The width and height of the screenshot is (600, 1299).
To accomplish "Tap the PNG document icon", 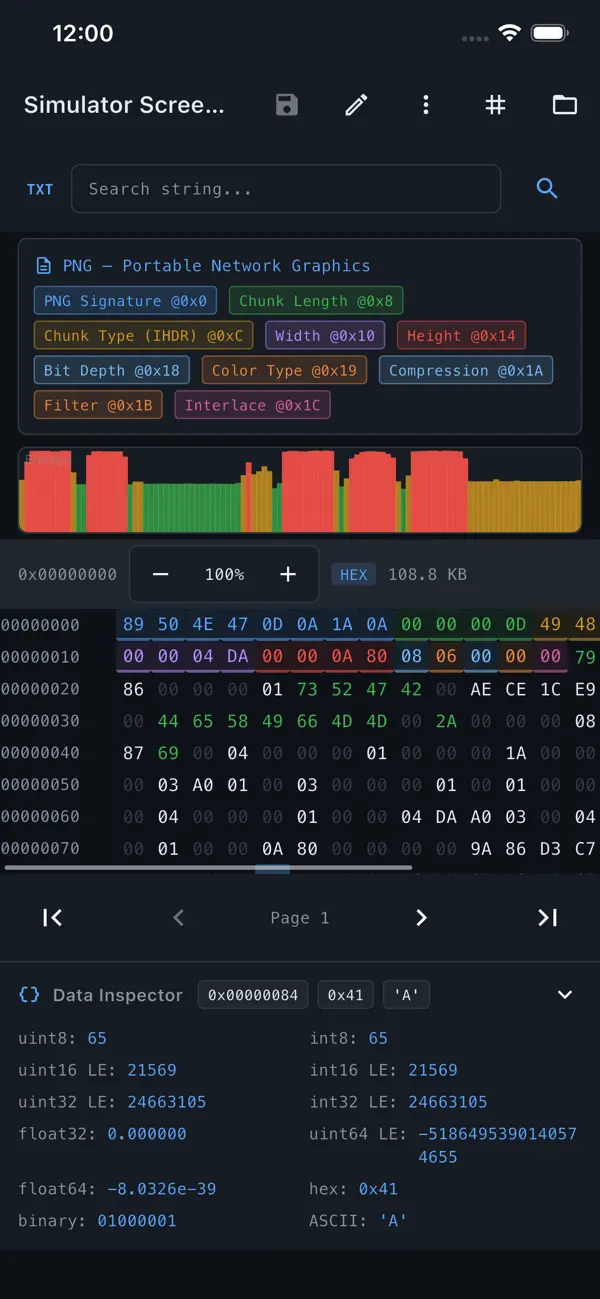I will (44, 266).
